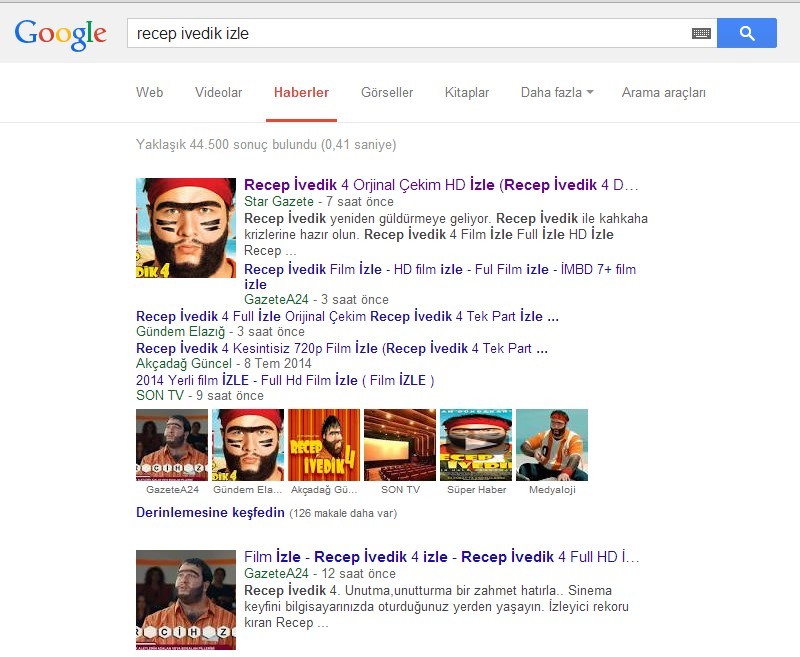This screenshot has width=800, height=657.
Task: Click the Derinlemesine keşfedin link
Action: click(210, 512)
